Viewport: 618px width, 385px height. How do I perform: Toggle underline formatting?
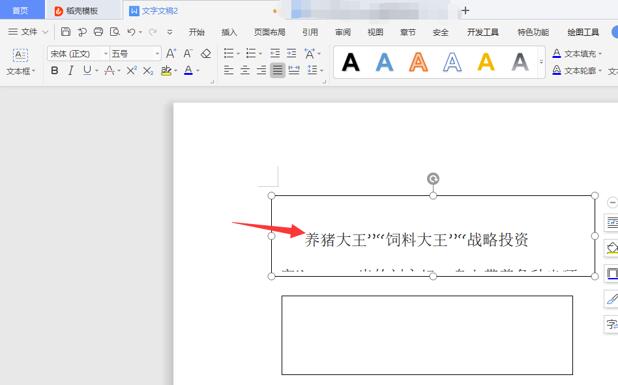point(87,71)
